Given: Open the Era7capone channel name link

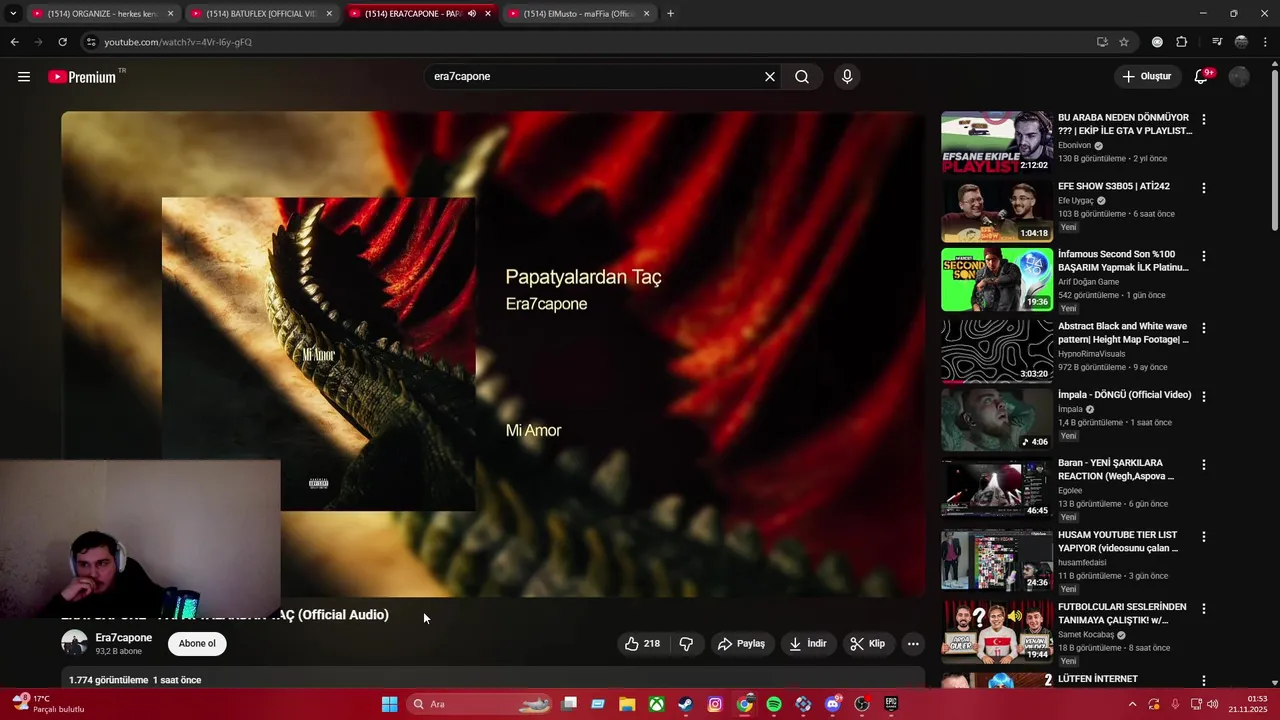Looking at the screenshot, I should point(124,638).
